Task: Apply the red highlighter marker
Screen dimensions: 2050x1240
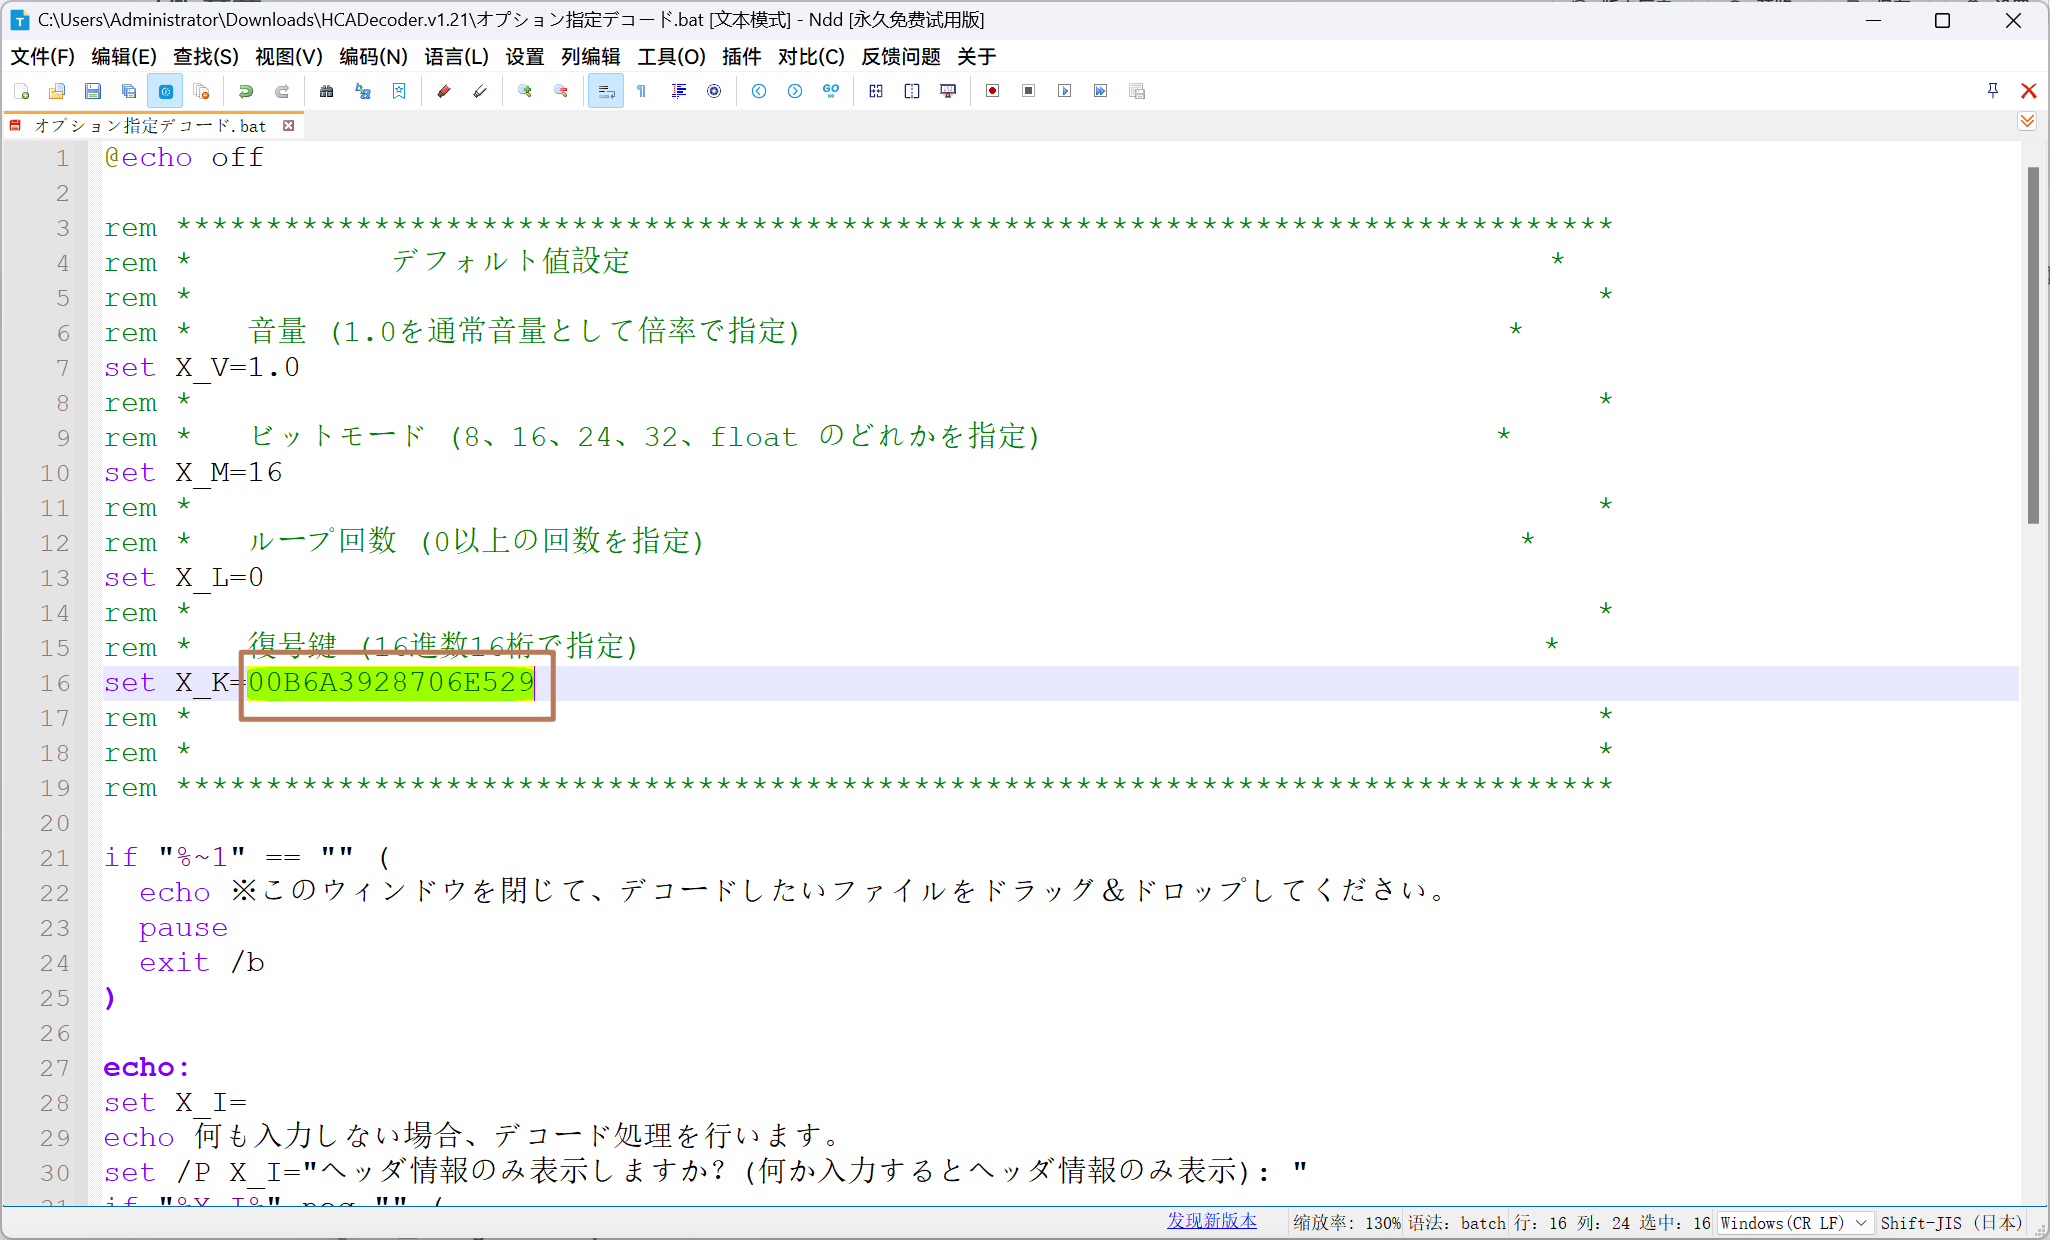Action: tap(444, 91)
